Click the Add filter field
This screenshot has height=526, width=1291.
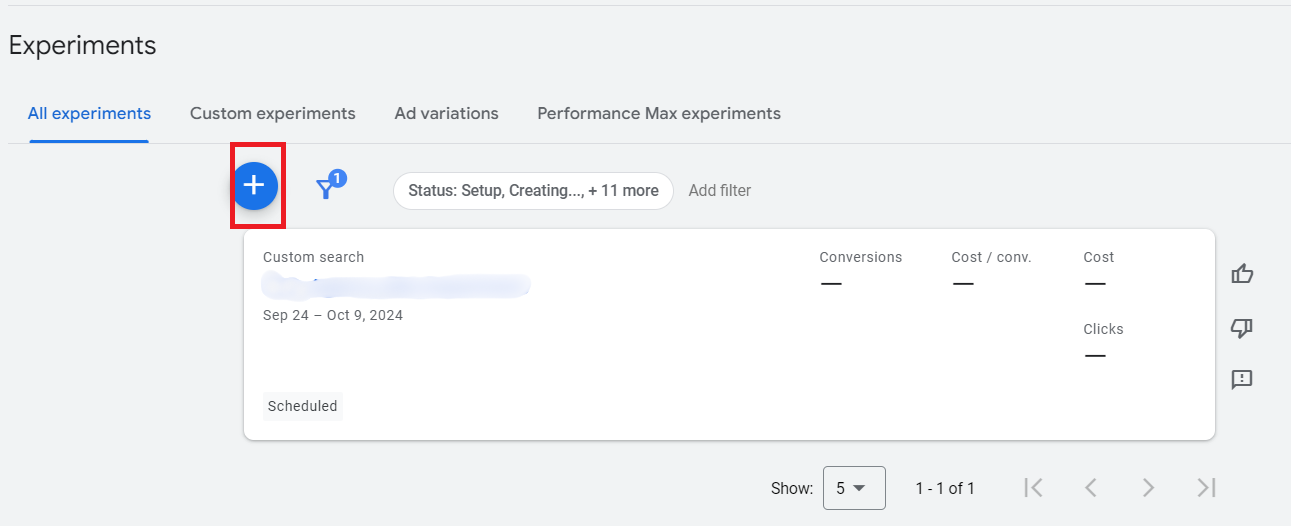719,190
